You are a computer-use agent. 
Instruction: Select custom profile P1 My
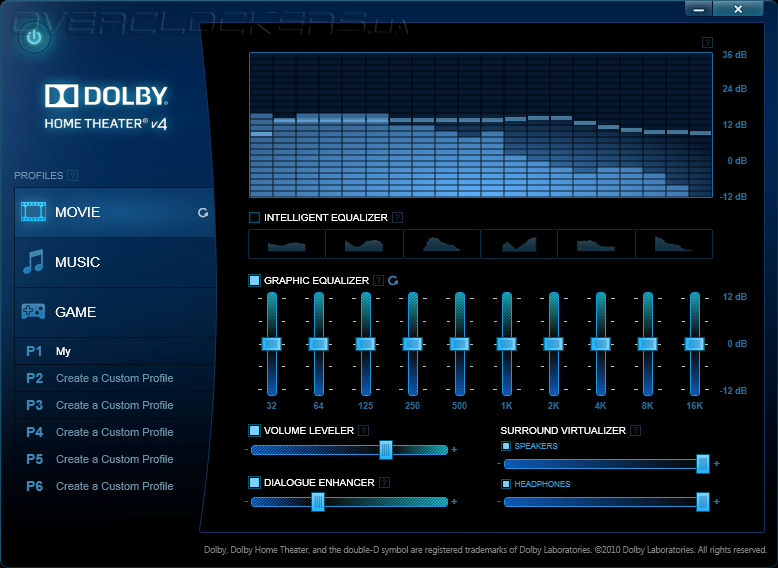click(x=115, y=351)
